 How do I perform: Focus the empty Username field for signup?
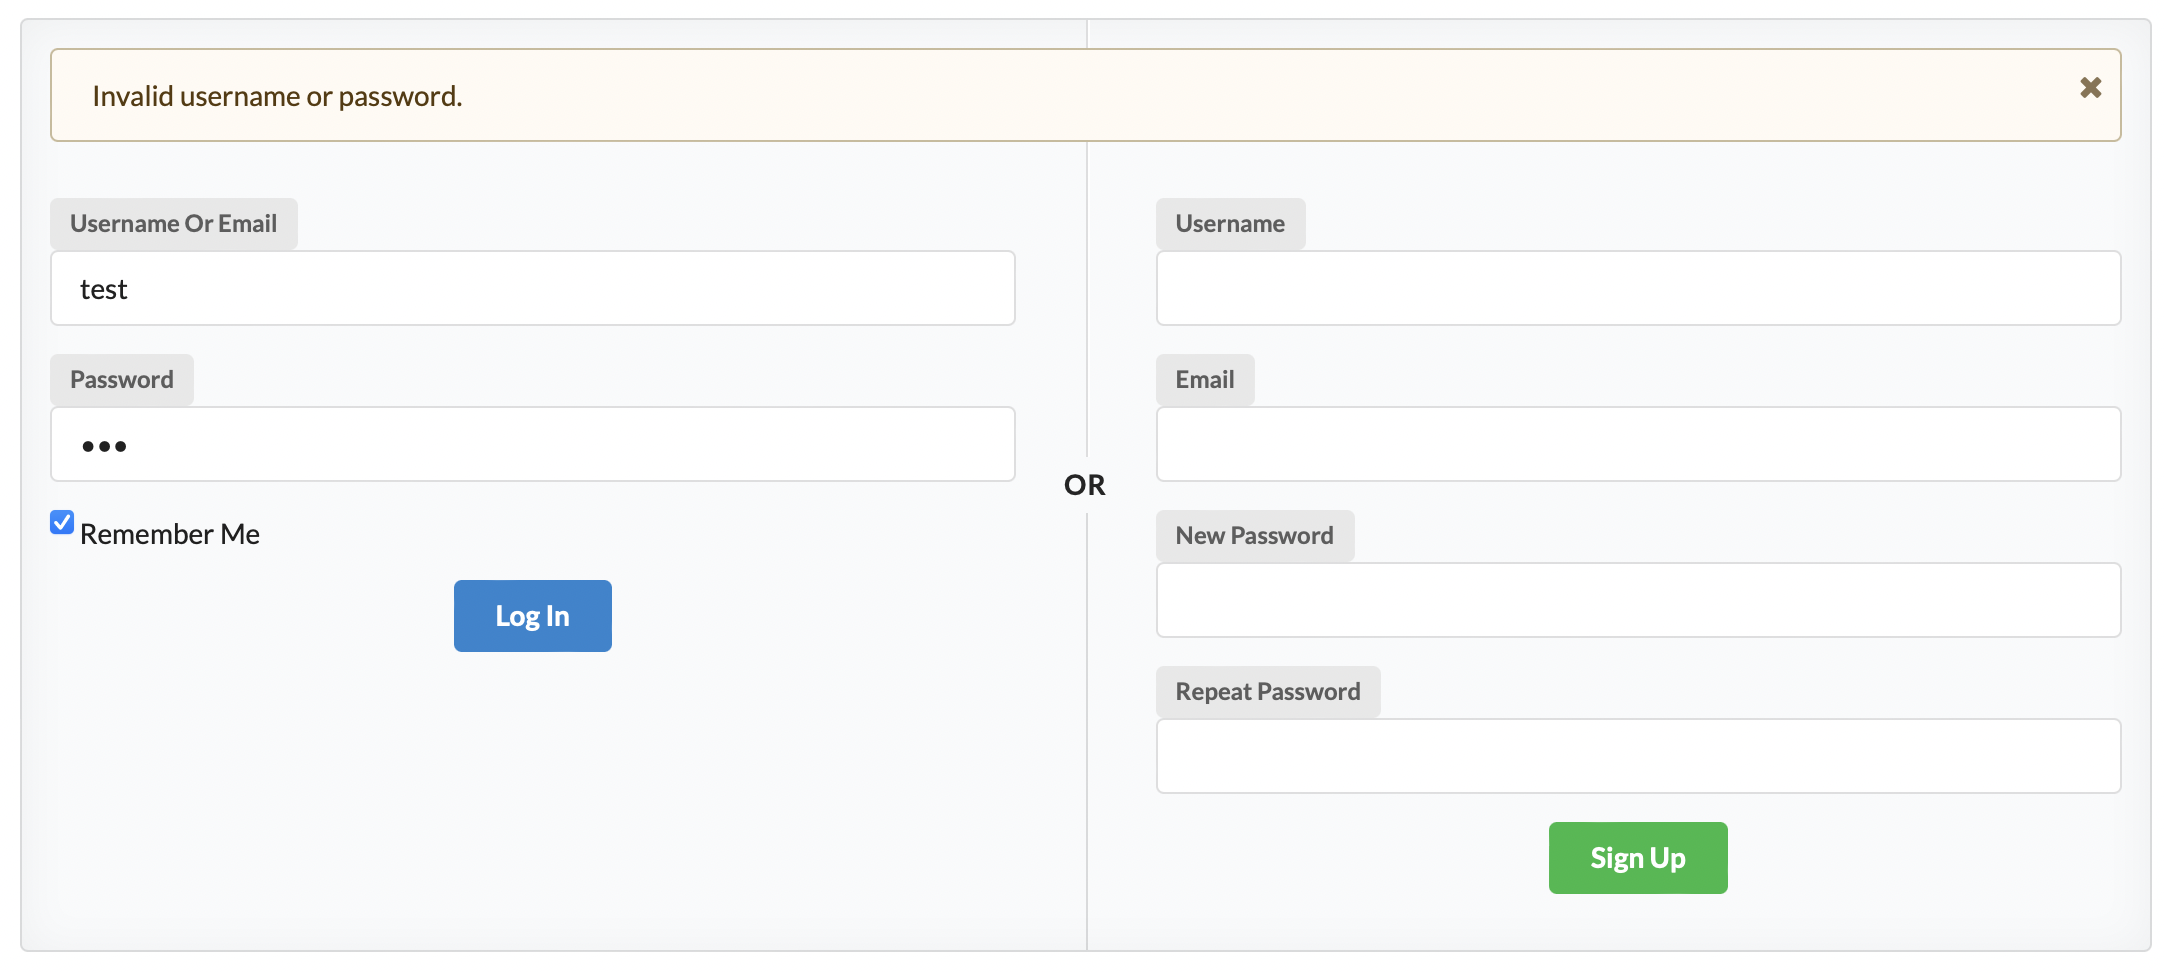pos(1638,288)
